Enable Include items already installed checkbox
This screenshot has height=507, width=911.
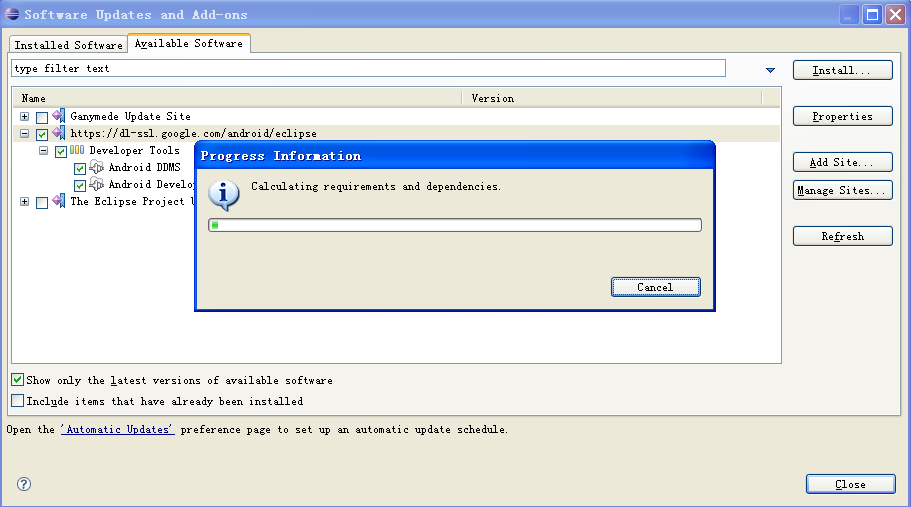[17, 401]
